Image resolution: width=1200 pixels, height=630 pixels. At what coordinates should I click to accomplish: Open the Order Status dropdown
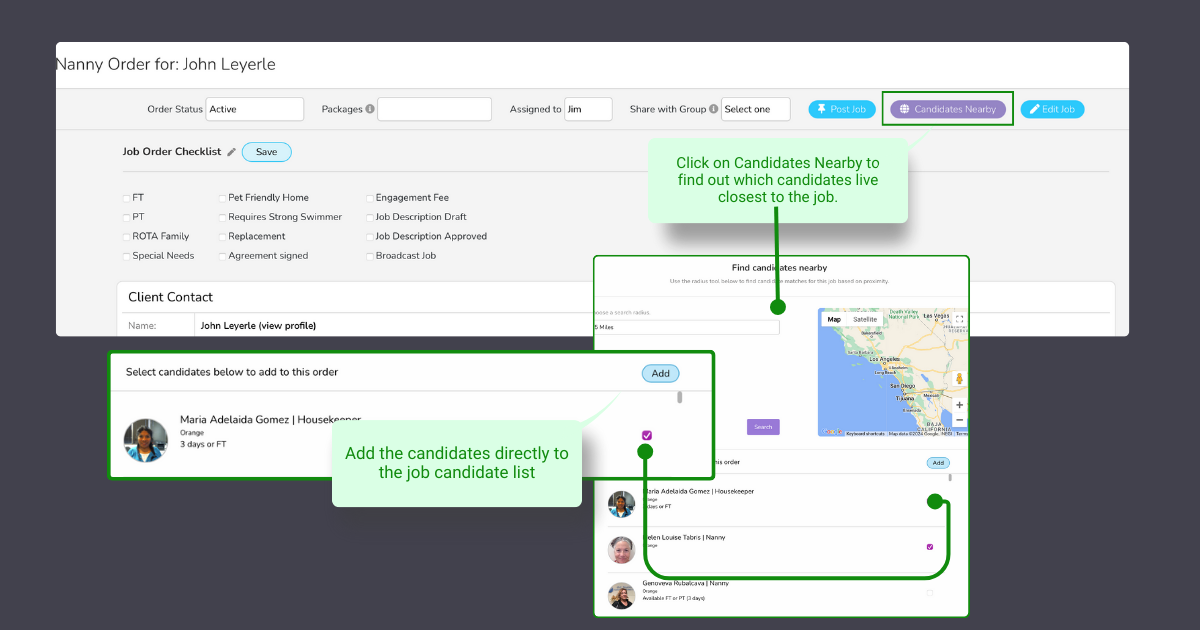pos(254,109)
